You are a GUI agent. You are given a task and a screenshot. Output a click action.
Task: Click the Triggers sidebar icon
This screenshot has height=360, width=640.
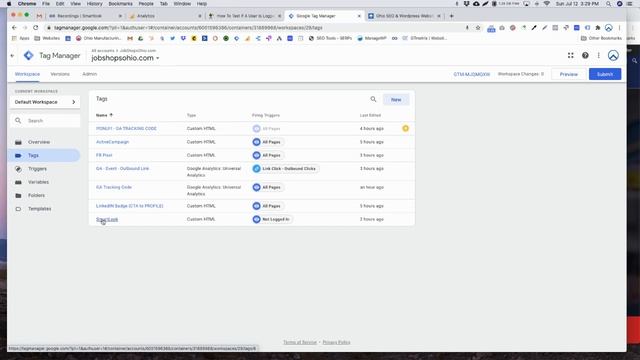(18, 169)
